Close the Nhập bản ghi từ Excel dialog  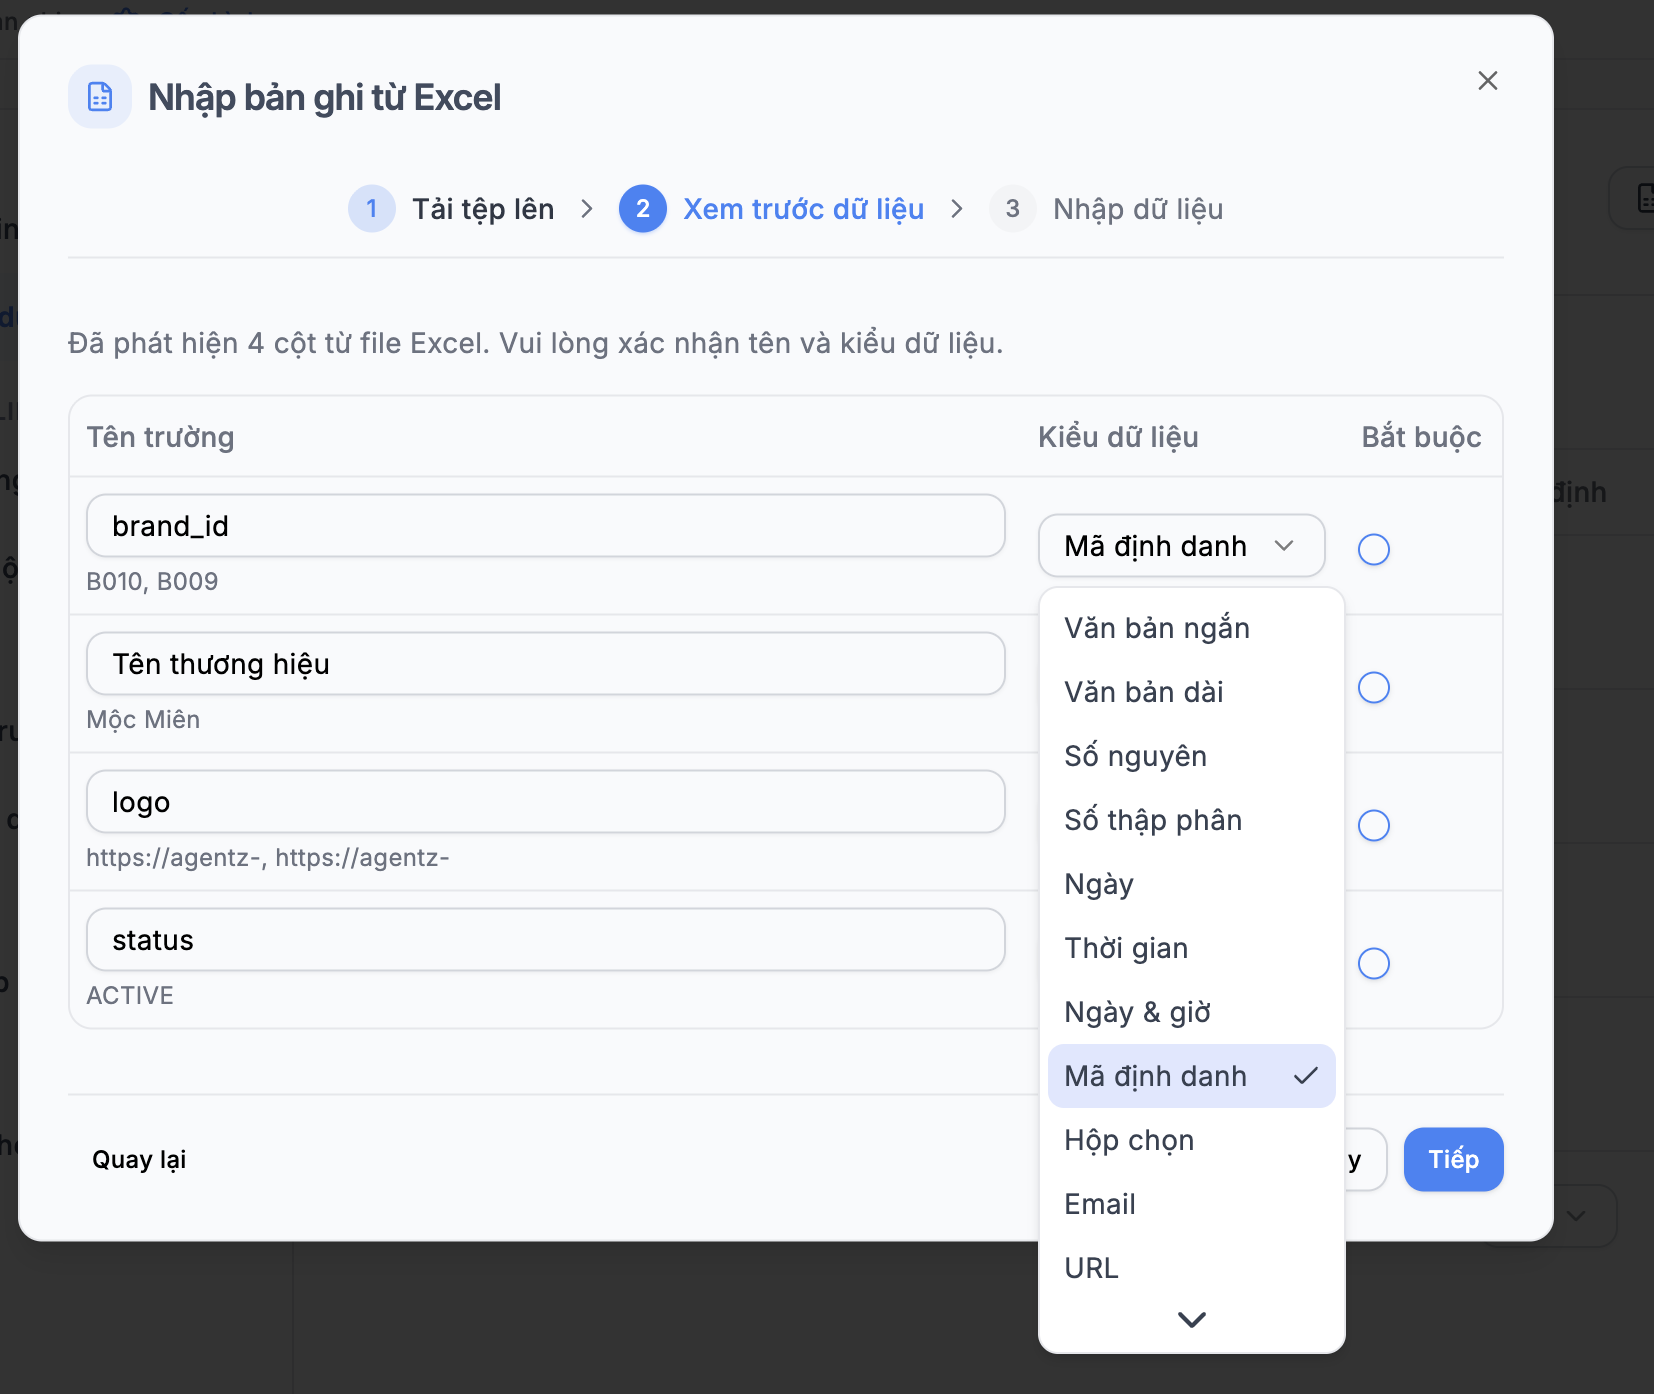click(1488, 81)
